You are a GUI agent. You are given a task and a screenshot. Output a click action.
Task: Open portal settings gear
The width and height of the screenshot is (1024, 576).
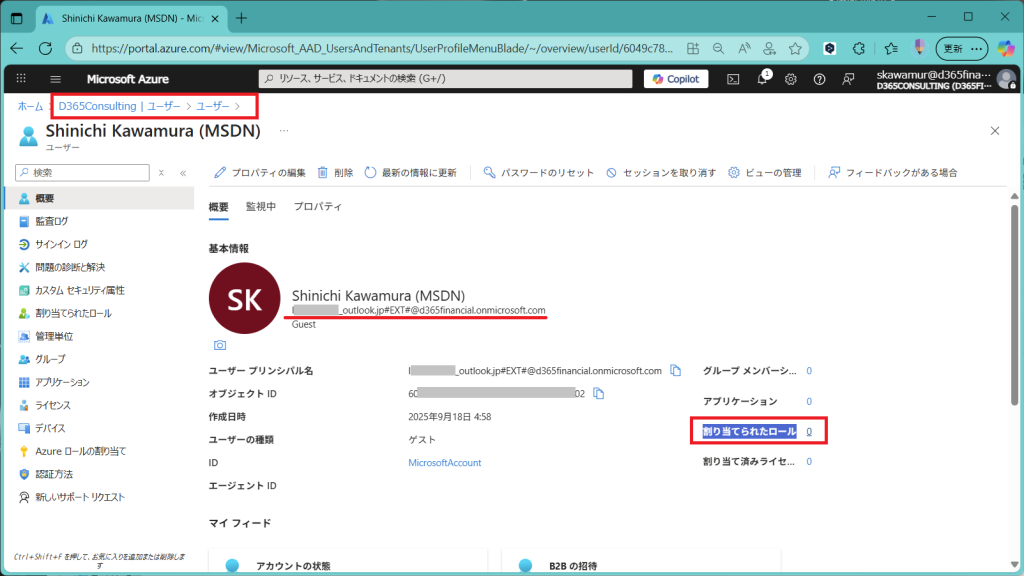coord(791,79)
